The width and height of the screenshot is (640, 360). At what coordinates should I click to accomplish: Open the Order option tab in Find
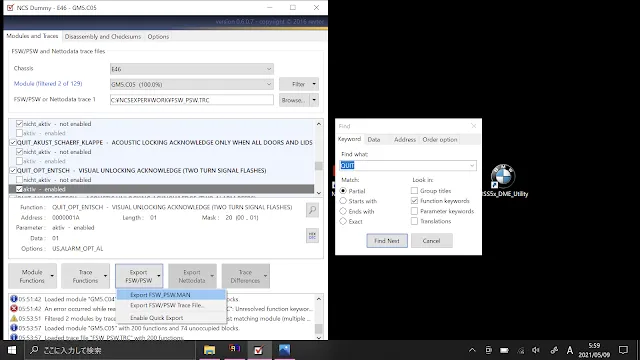pos(440,140)
